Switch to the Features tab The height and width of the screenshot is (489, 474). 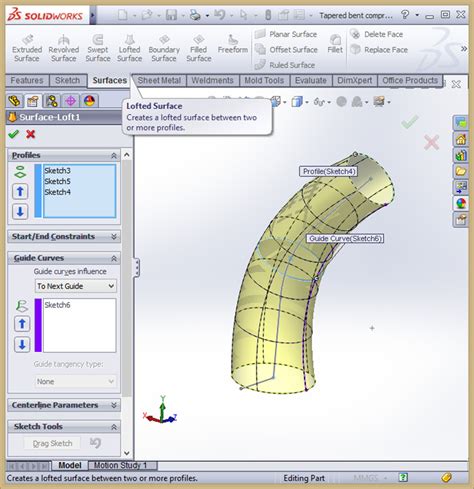tap(27, 80)
